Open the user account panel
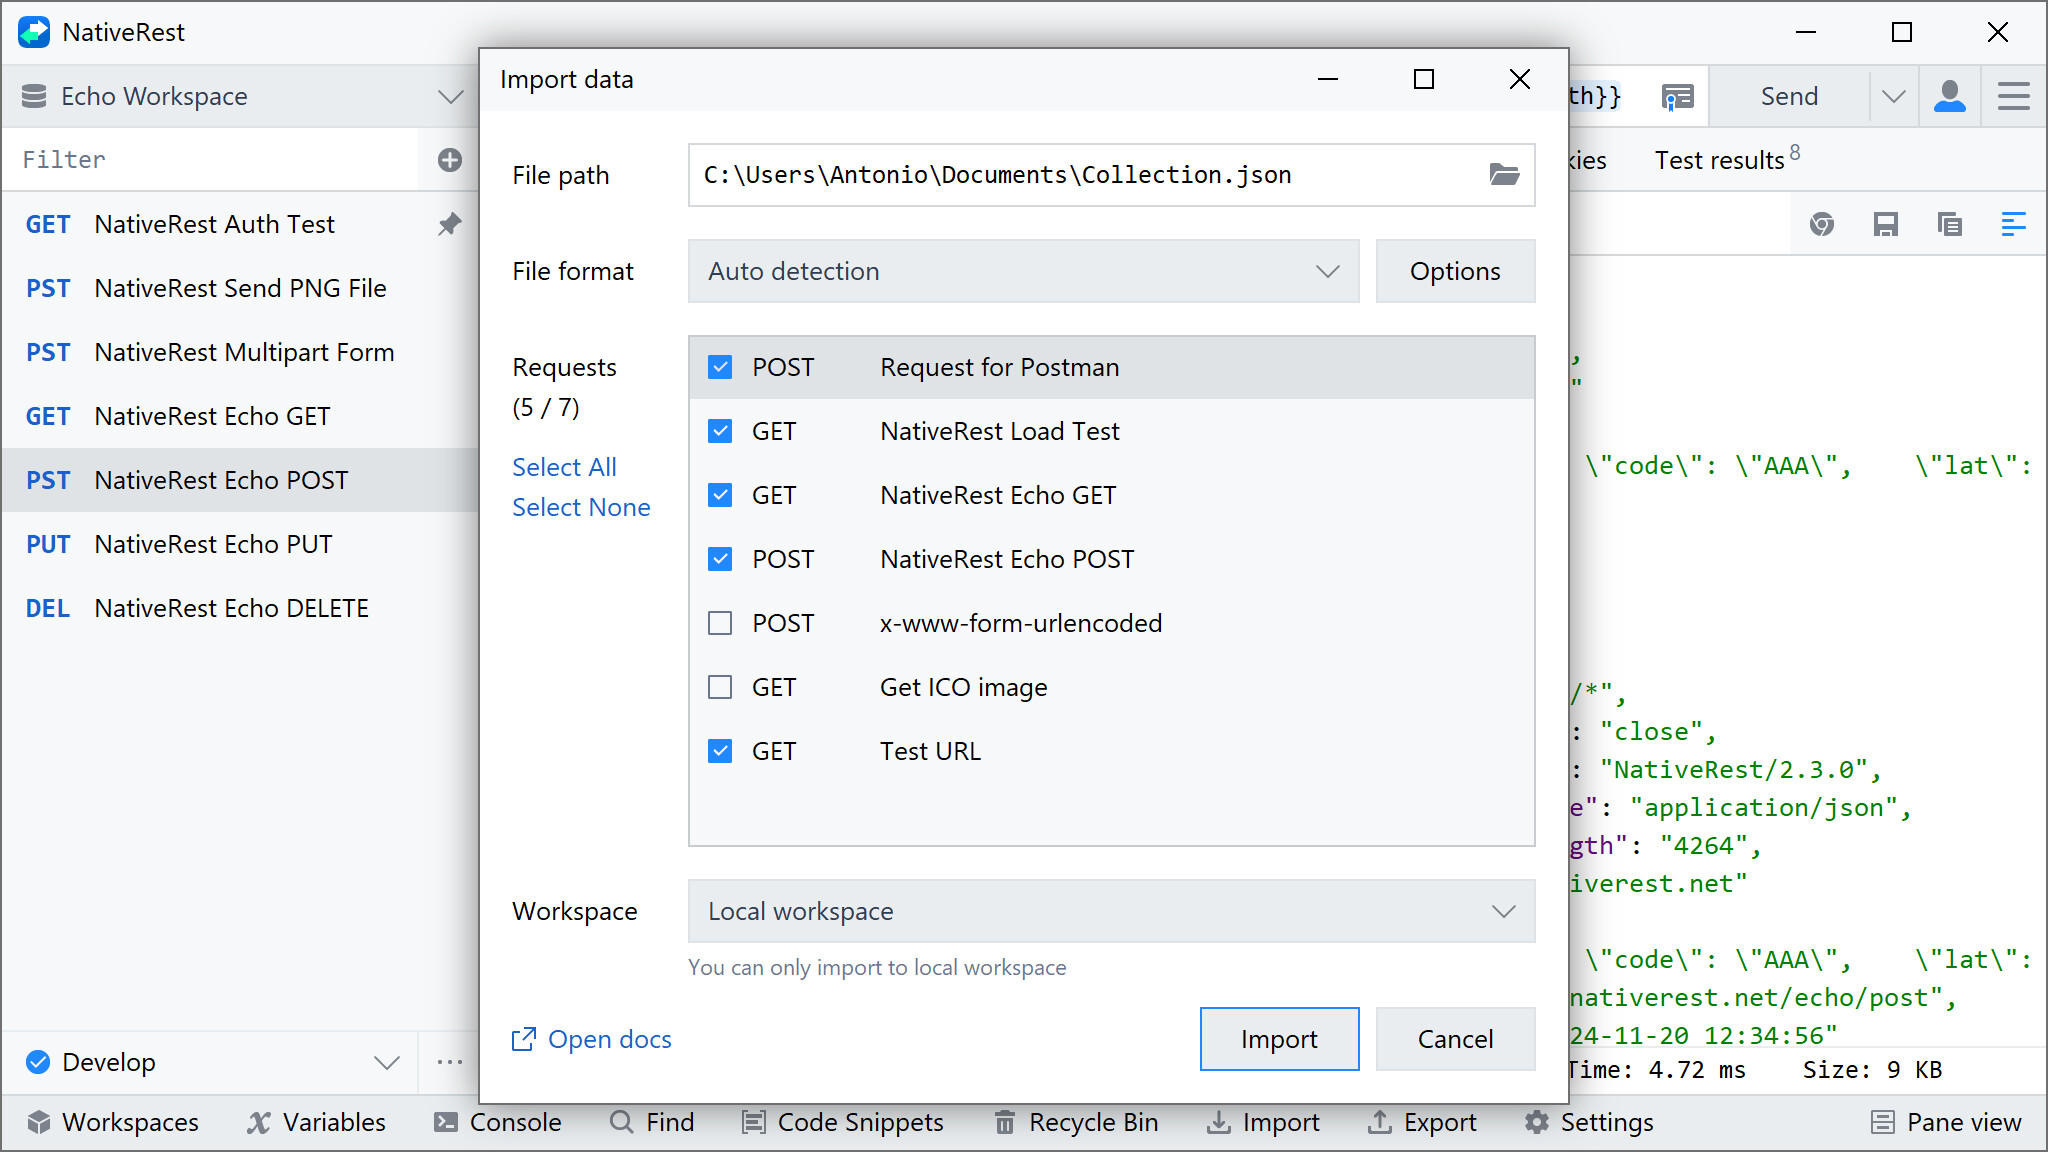 point(1949,96)
